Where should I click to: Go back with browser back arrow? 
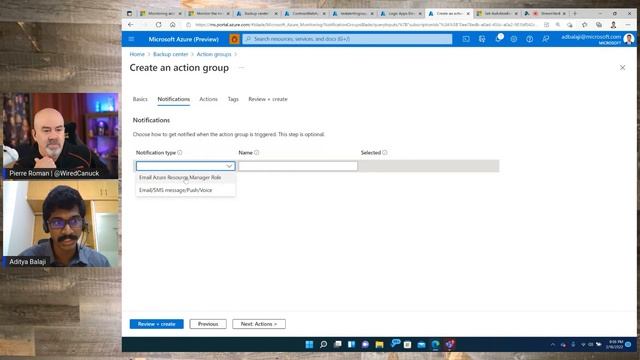pos(131,25)
